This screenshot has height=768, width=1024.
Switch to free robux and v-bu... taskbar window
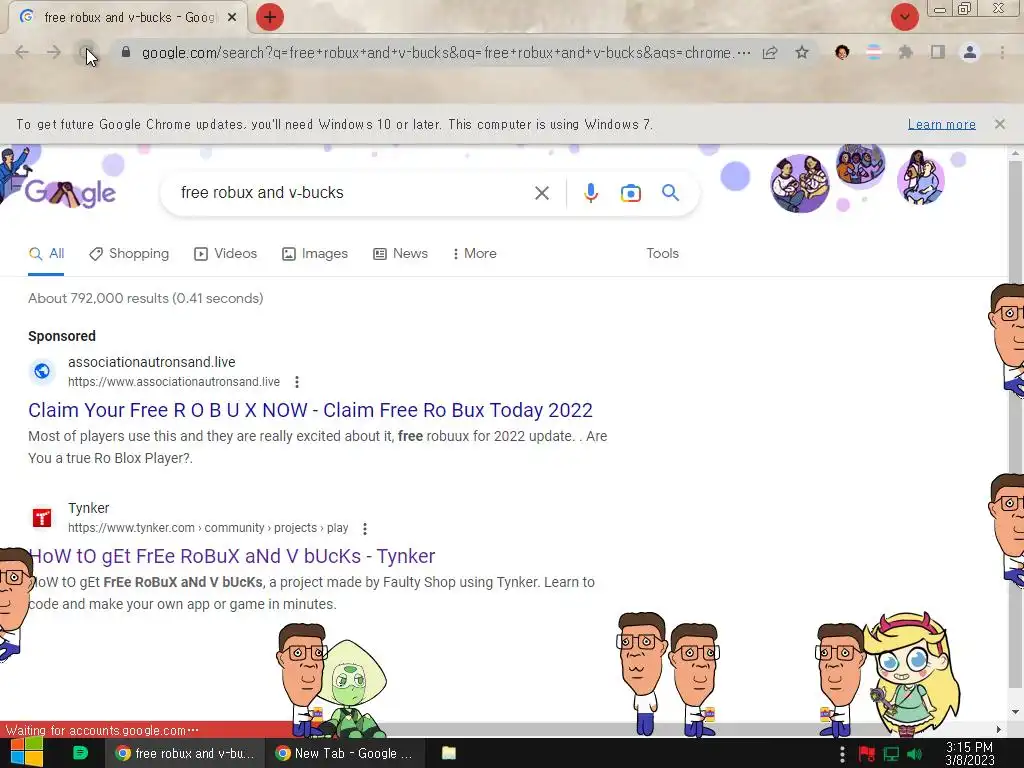[185, 753]
